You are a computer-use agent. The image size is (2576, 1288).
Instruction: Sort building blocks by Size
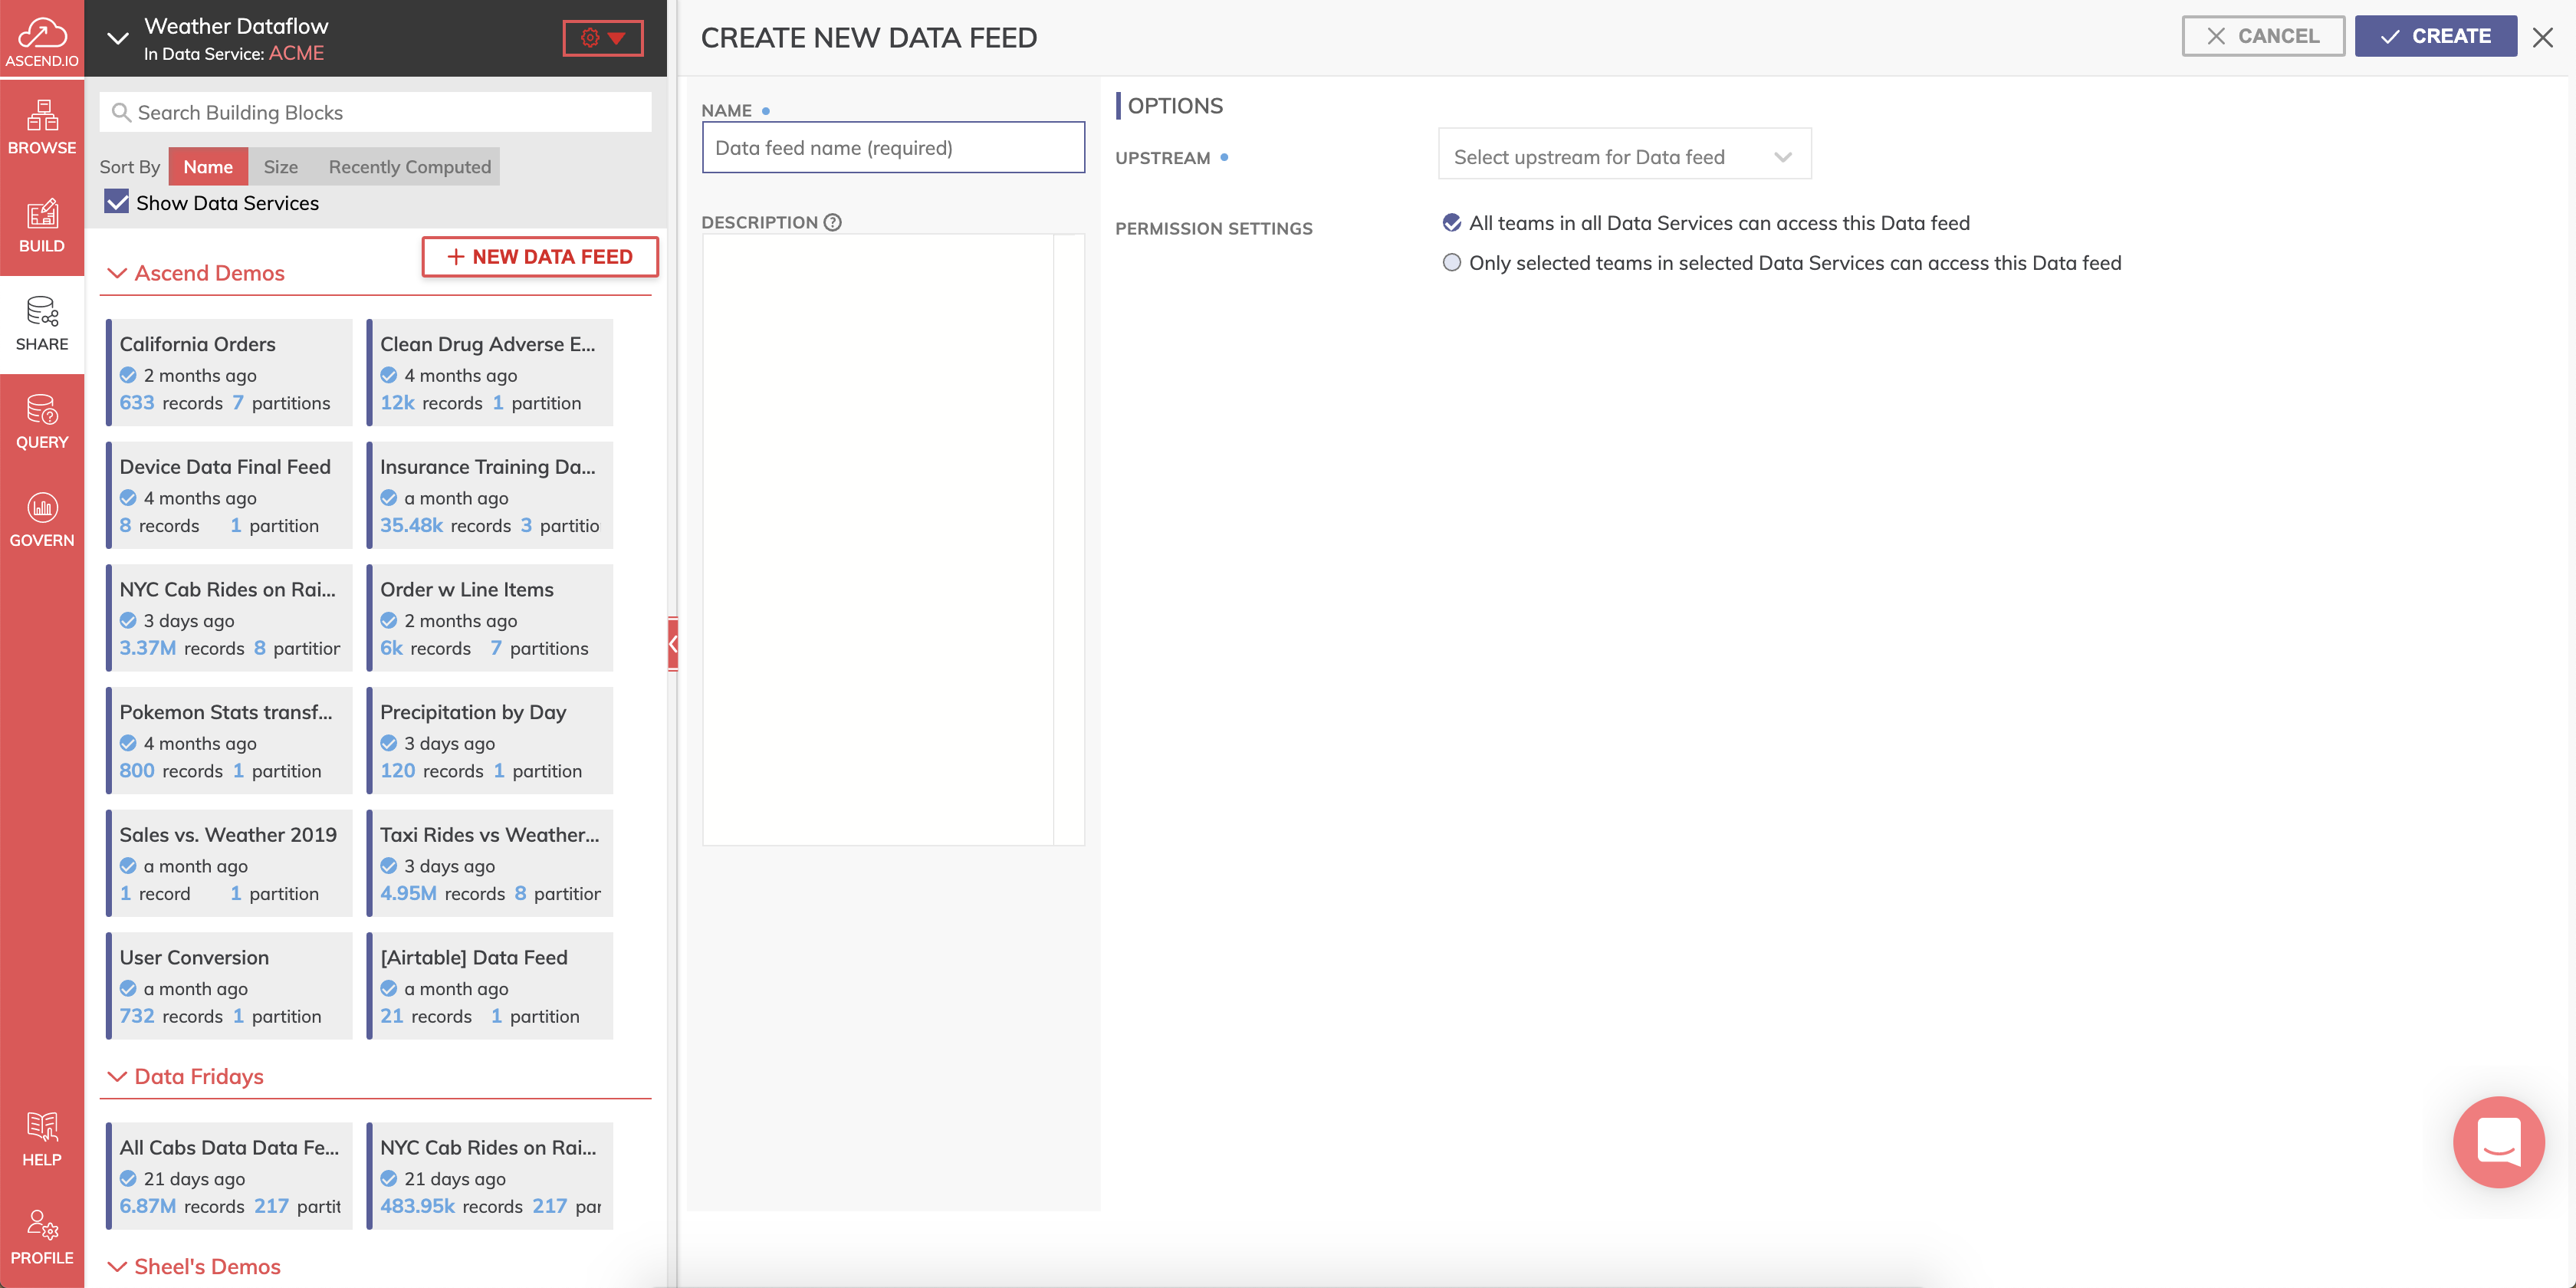280,166
